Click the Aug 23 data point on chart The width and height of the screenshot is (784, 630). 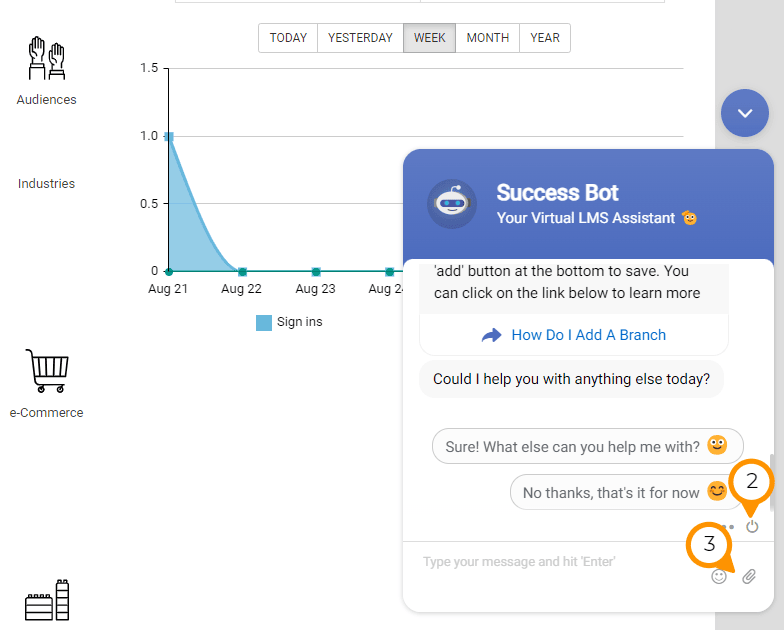click(x=316, y=272)
